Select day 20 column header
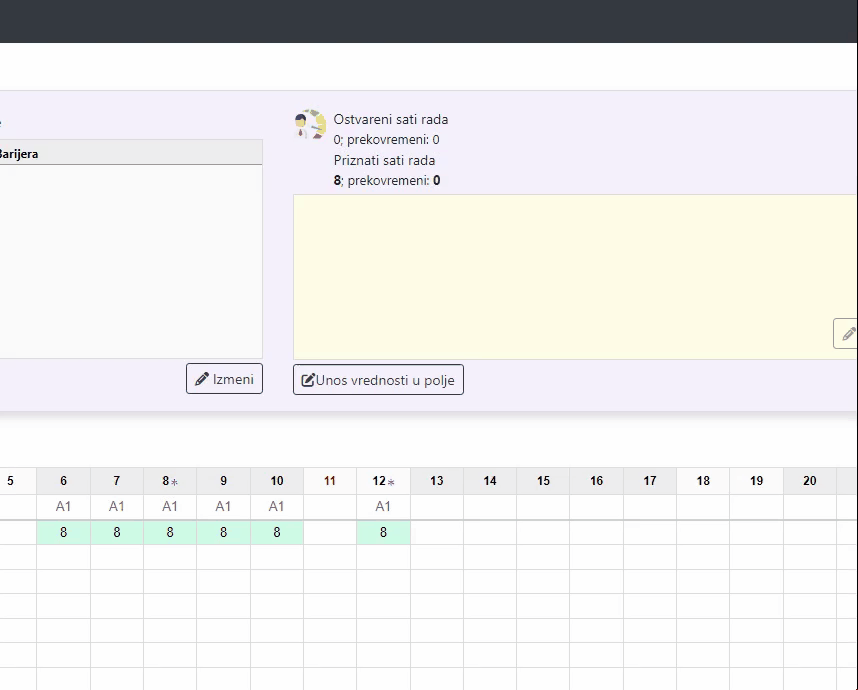This screenshot has width=858, height=690. [x=809, y=481]
